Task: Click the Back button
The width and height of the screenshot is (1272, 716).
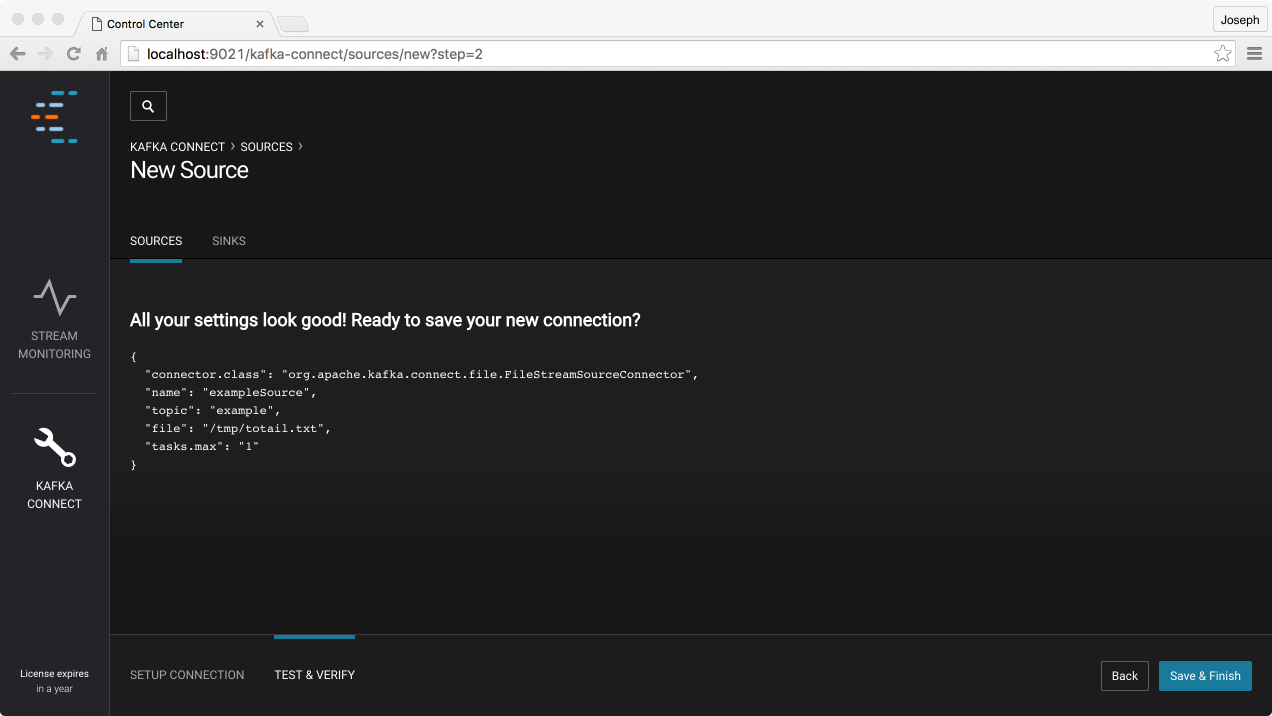Action: [x=1125, y=676]
